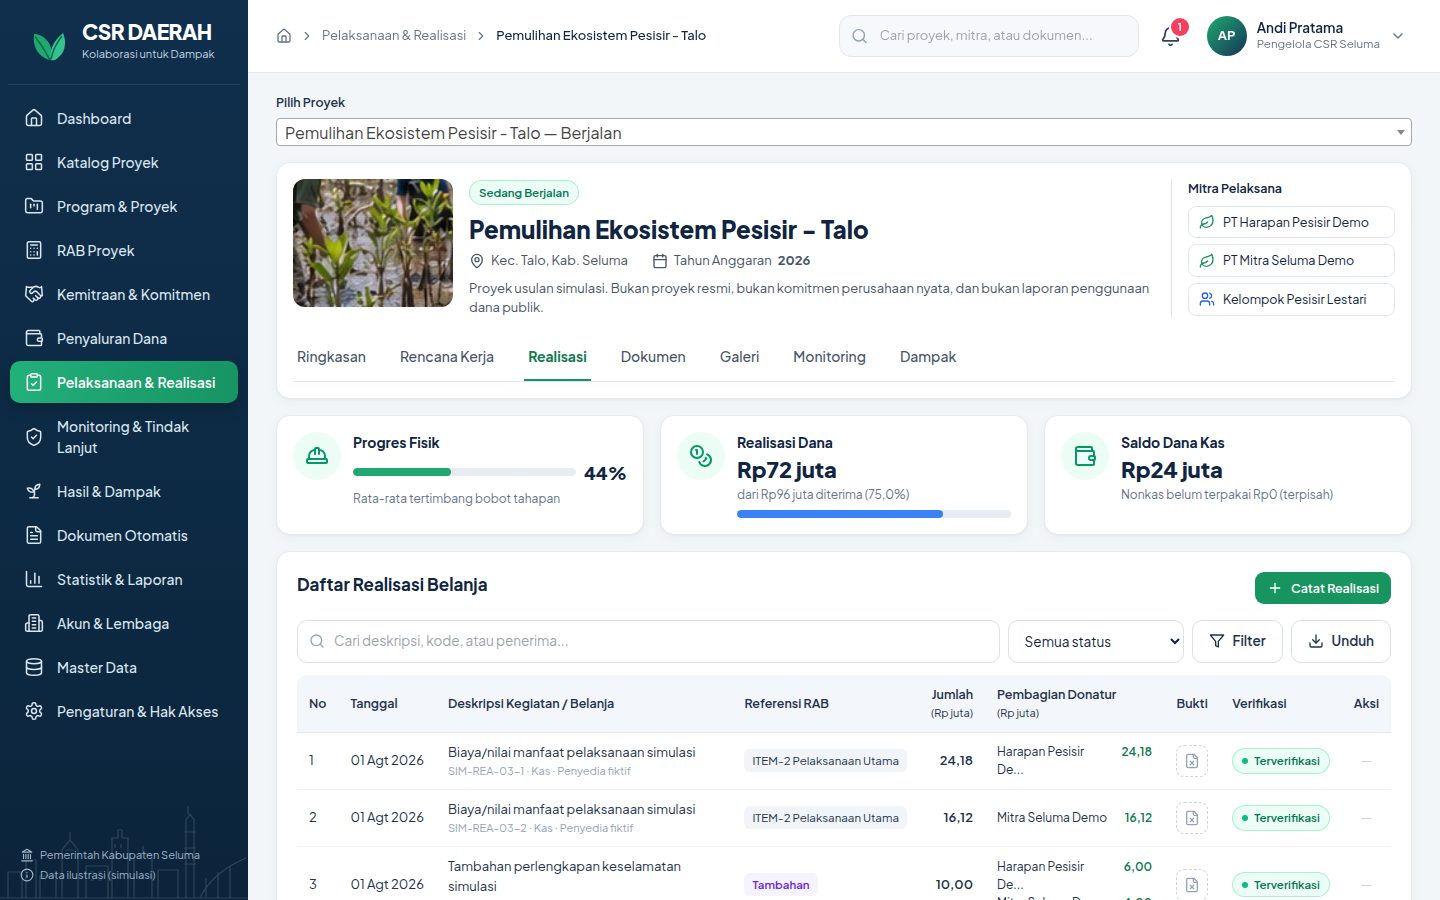This screenshot has height=900, width=1440.
Task: Select partner PT Mitra Seluma Demo
Action: pyautogui.click(x=1291, y=260)
